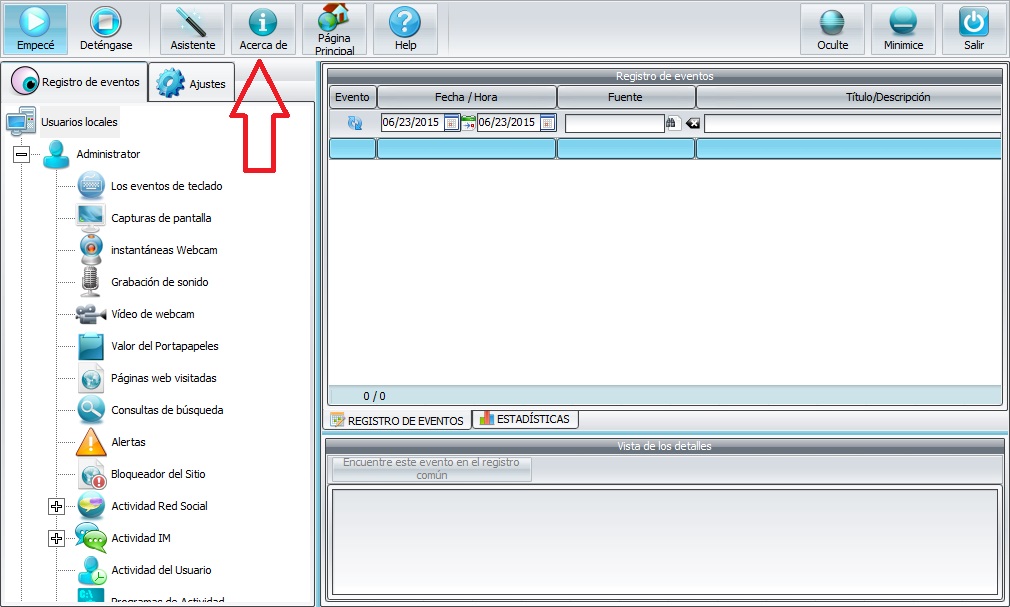
Task: Edit the start date field
Action: (x=412, y=122)
